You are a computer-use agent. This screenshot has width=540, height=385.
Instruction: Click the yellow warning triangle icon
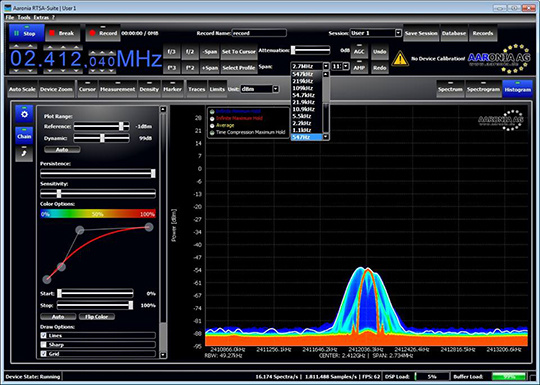400,59
